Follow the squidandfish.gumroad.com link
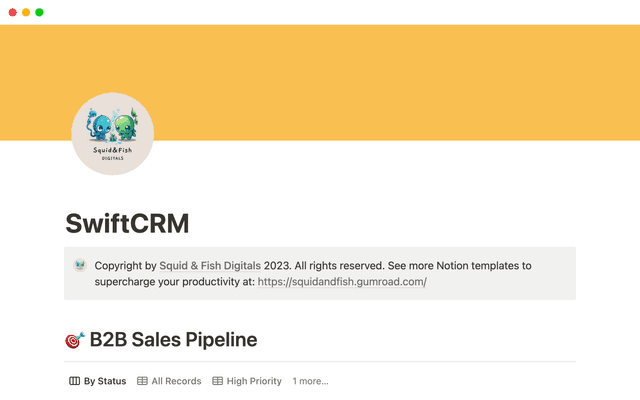 (342, 282)
